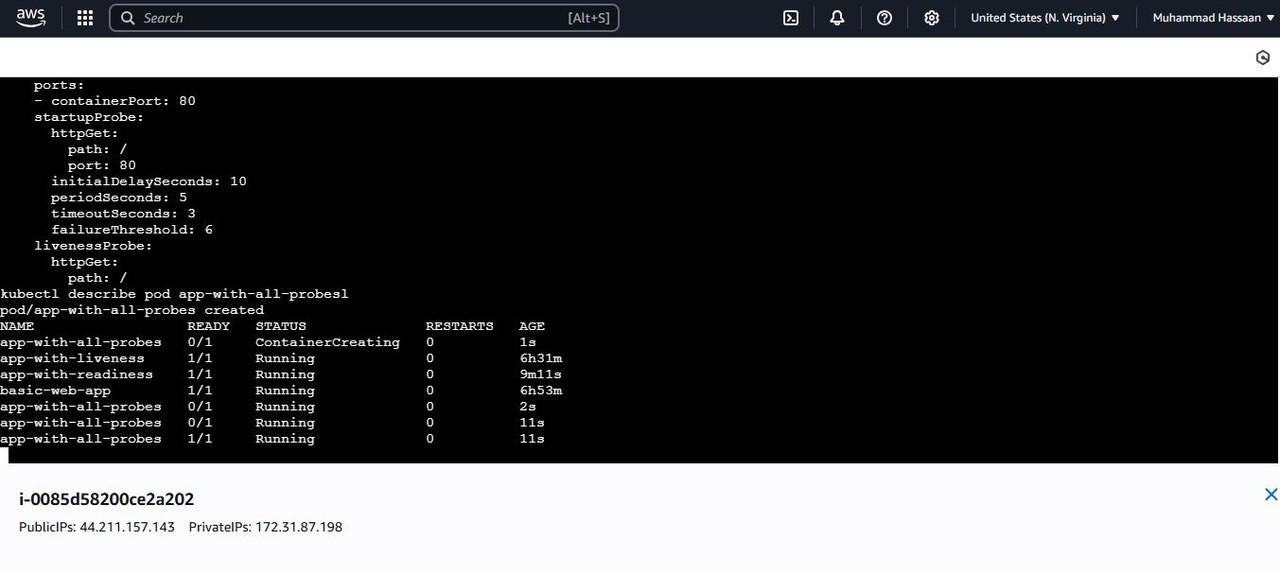The width and height of the screenshot is (1280, 572).
Task: Open the notifications bell
Action: [x=837, y=18]
